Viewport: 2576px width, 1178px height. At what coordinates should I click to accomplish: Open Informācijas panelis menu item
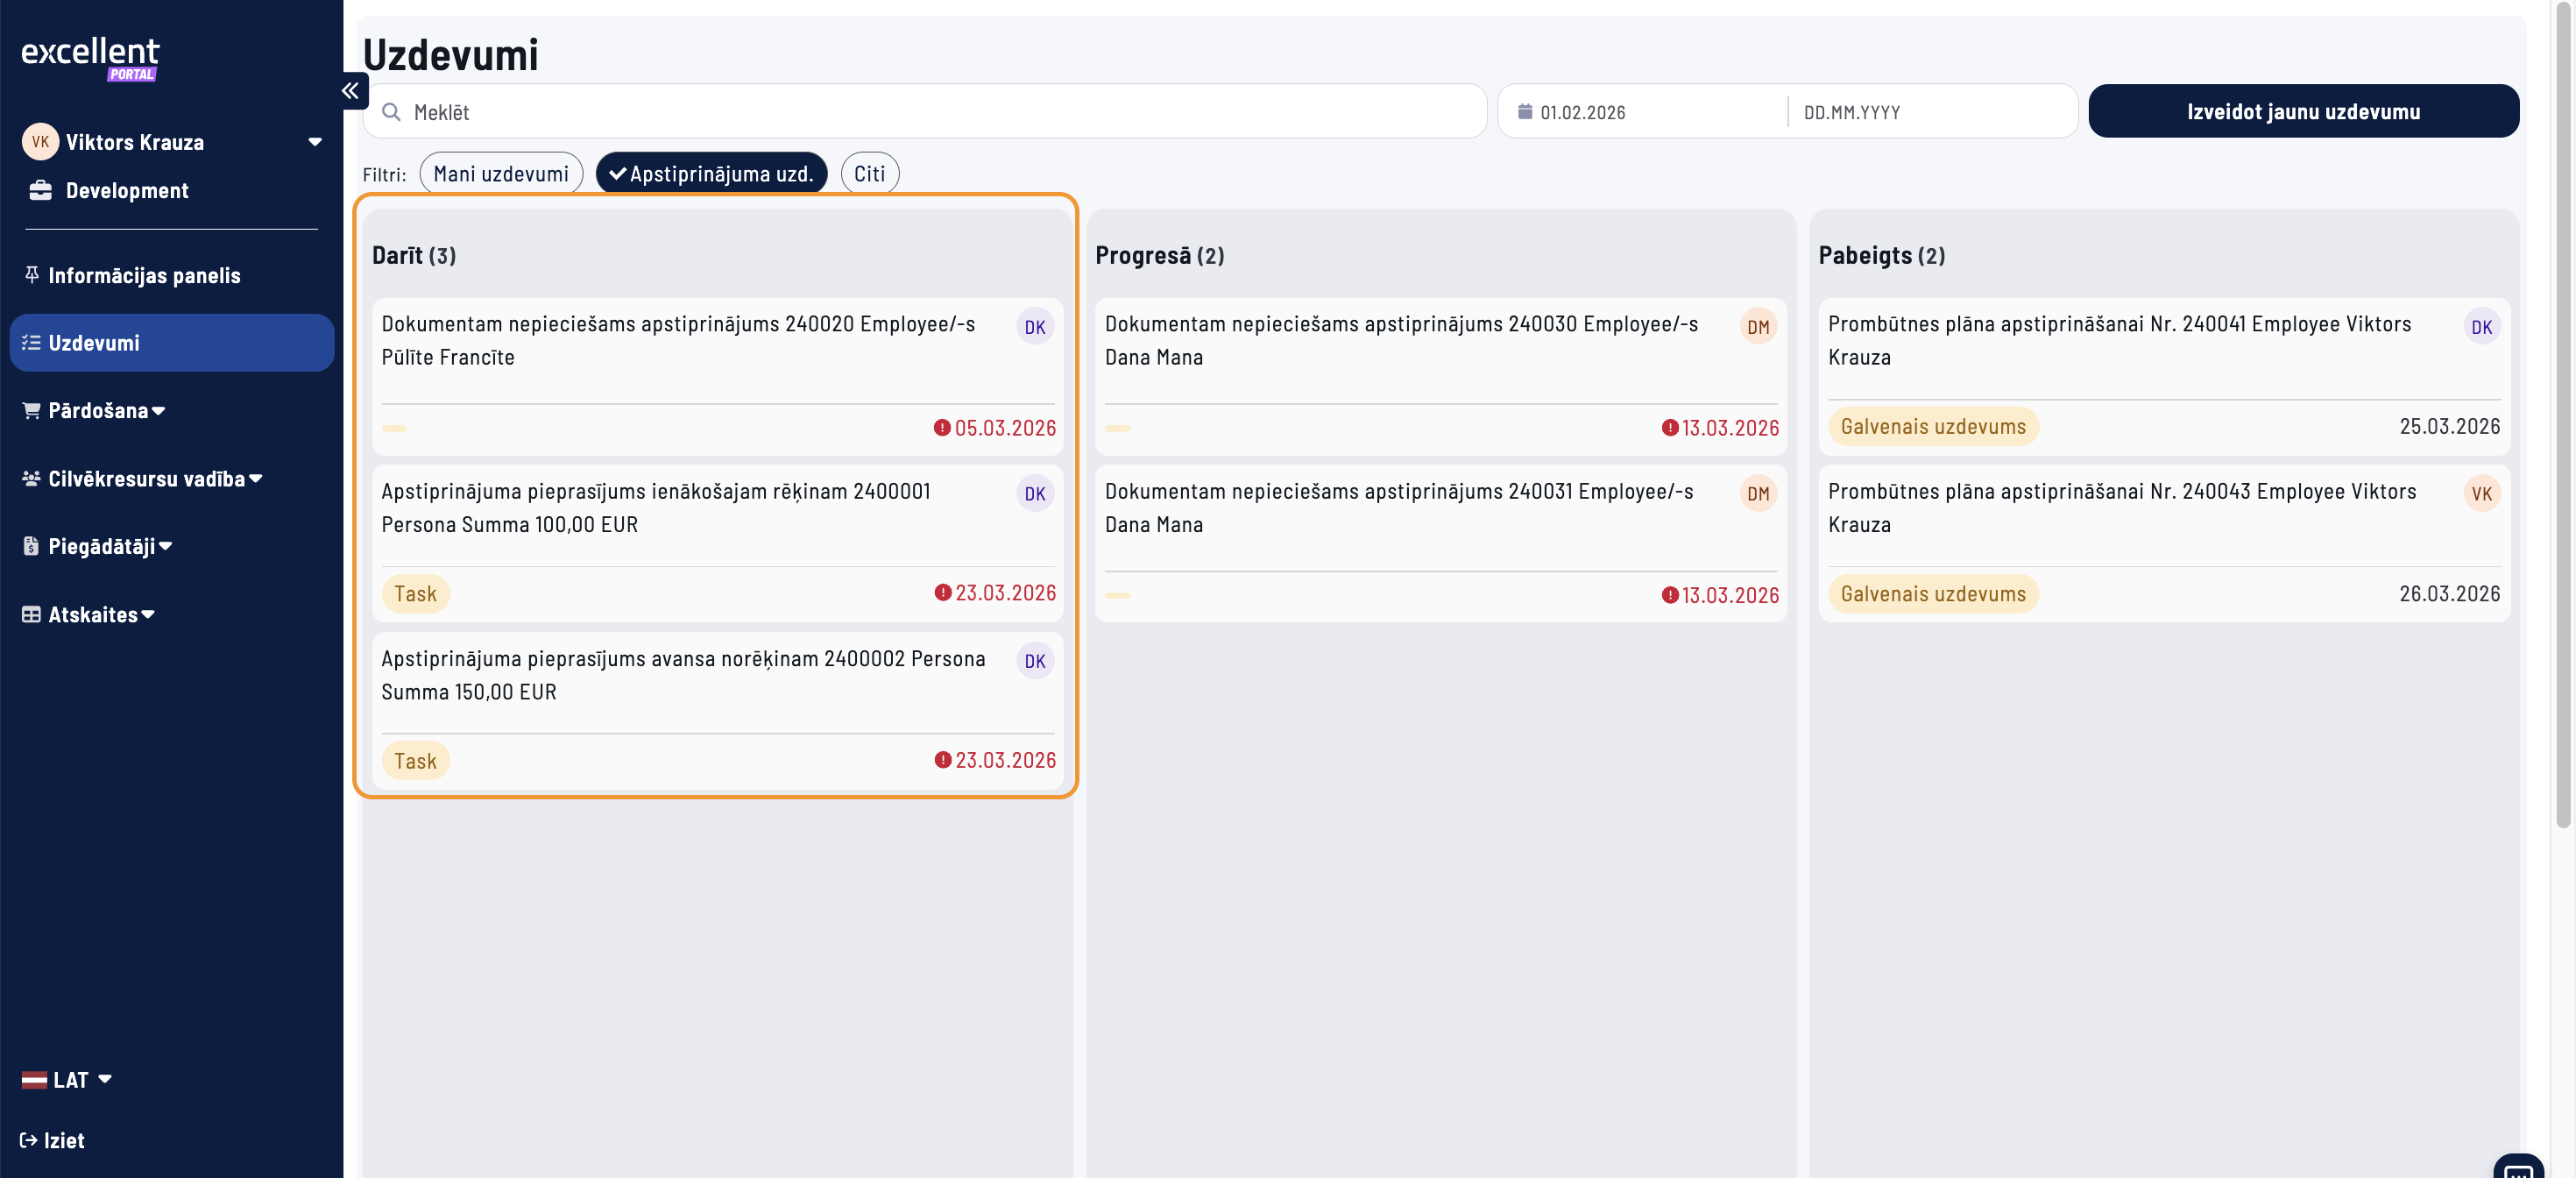pos(144,276)
